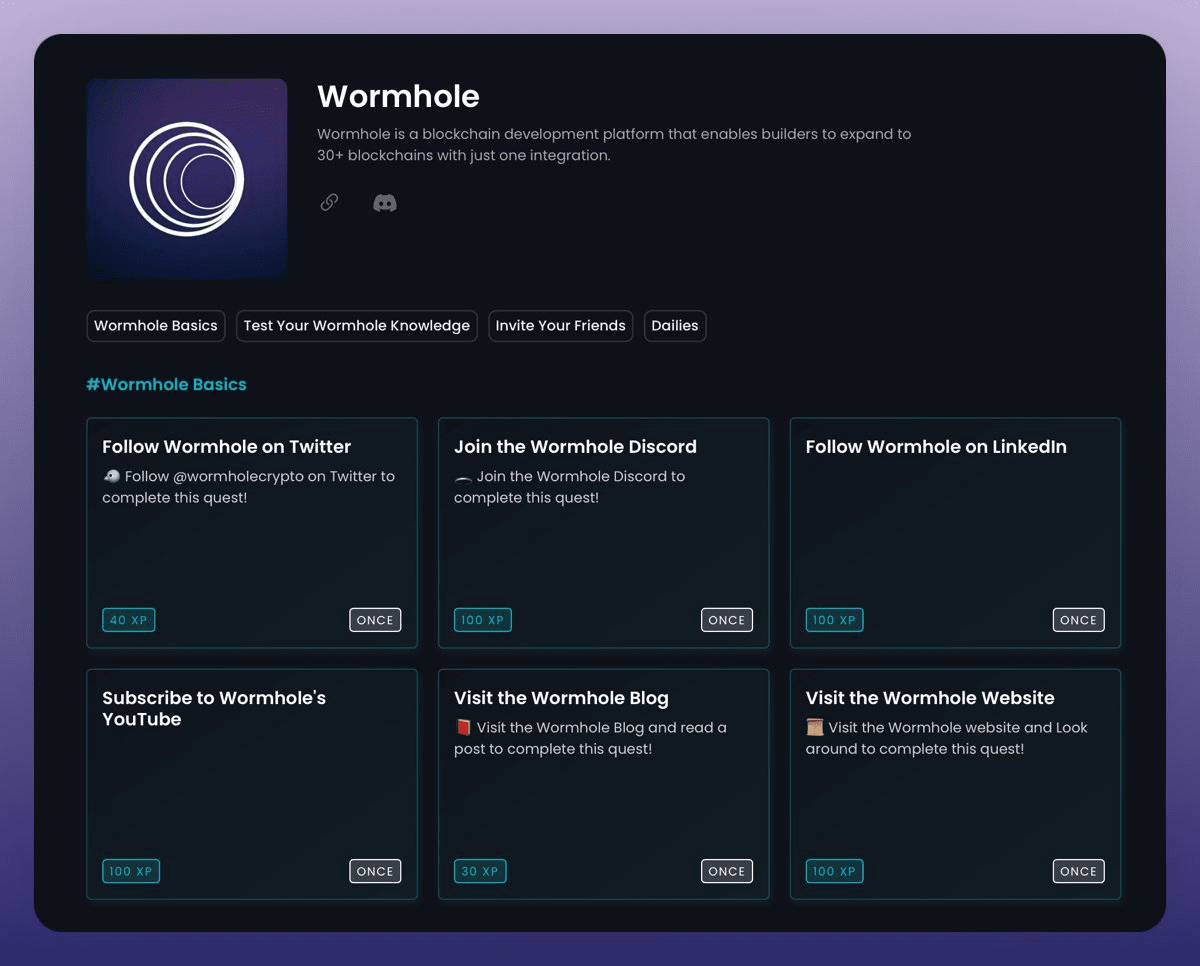The width and height of the screenshot is (1200, 966).
Task: Open the Discord icon under the description
Action: [385, 203]
